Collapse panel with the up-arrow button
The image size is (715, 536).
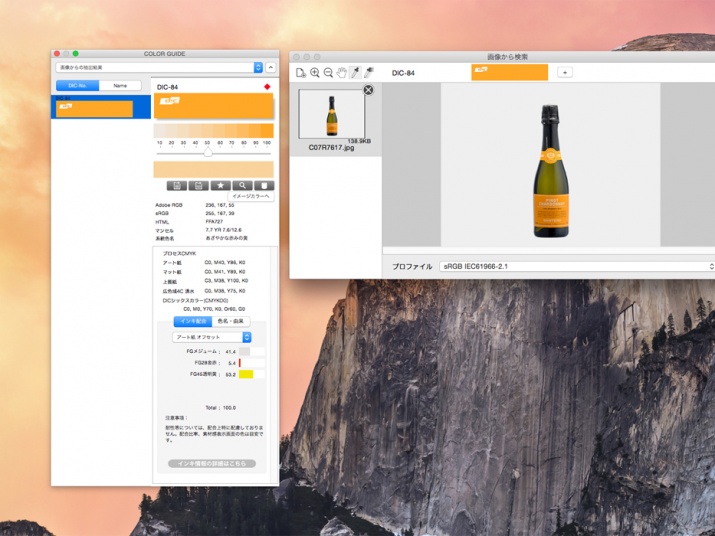coord(270,67)
